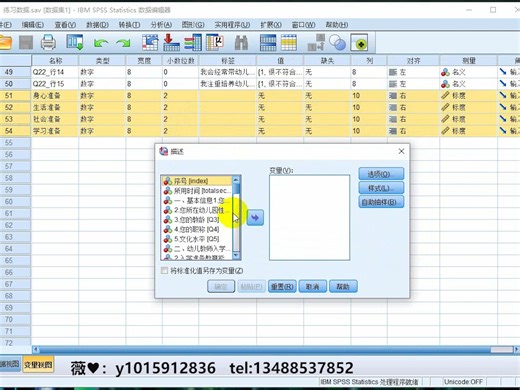The width and height of the screenshot is (520, 390).
Task: Click the alignment icon in row 50
Action: click(393, 84)
